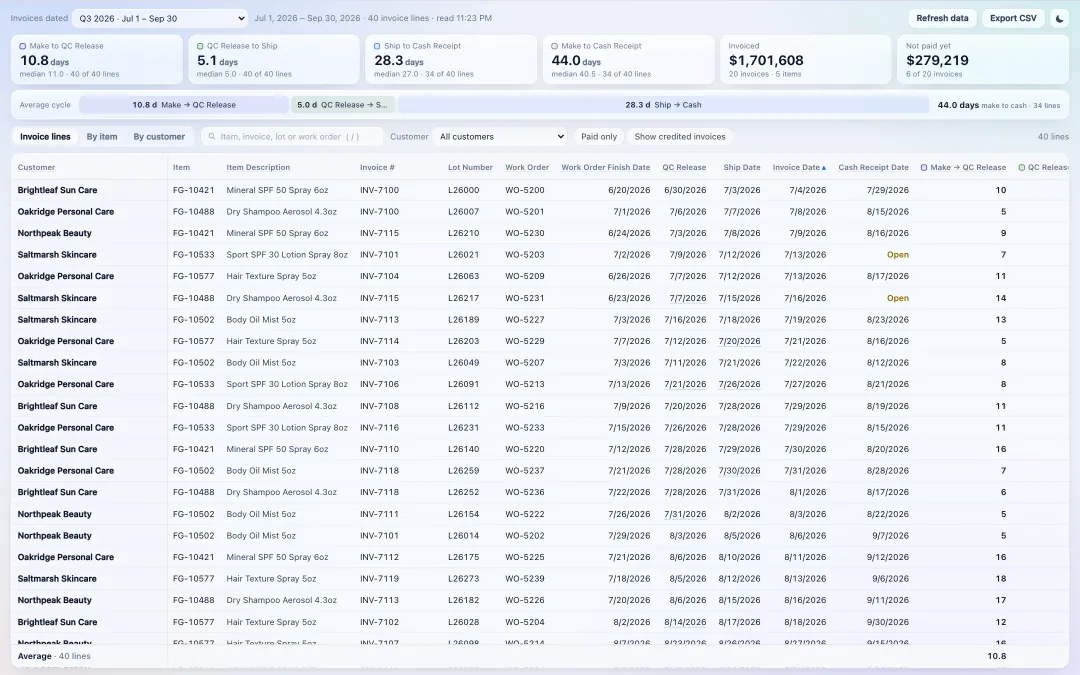Click invoice number INV-7119
The width and height of the screenshot is (1080, 675).
point(380,579)
